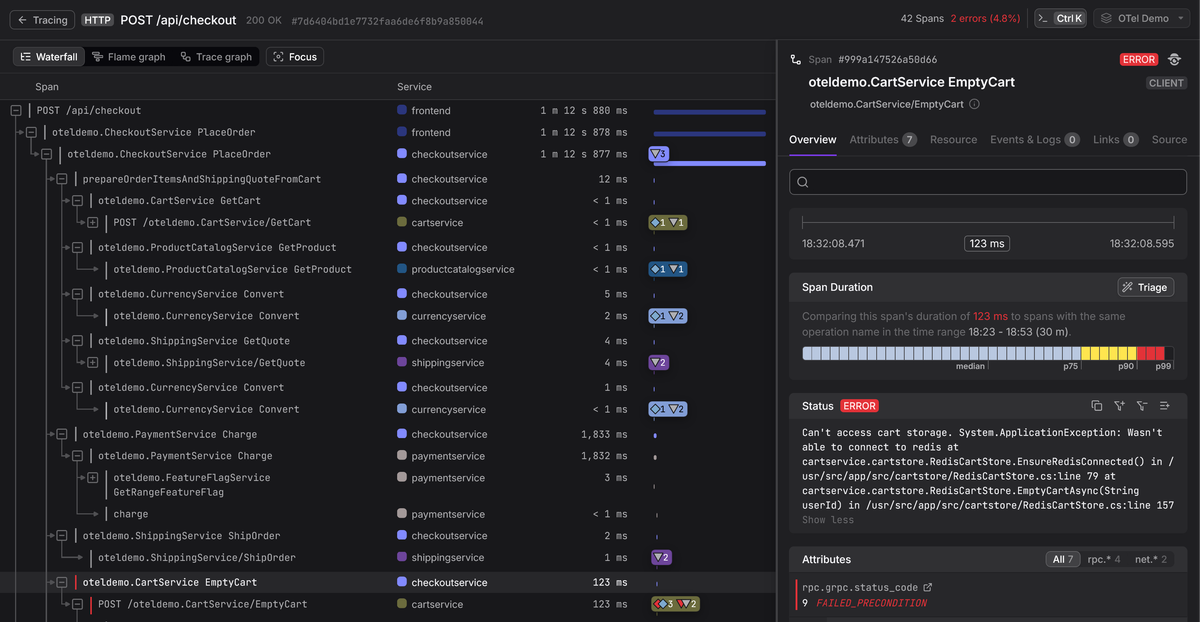Screen dimensions: 1200x622
Task: Open the Source tab
Action: coord(1169,140)
